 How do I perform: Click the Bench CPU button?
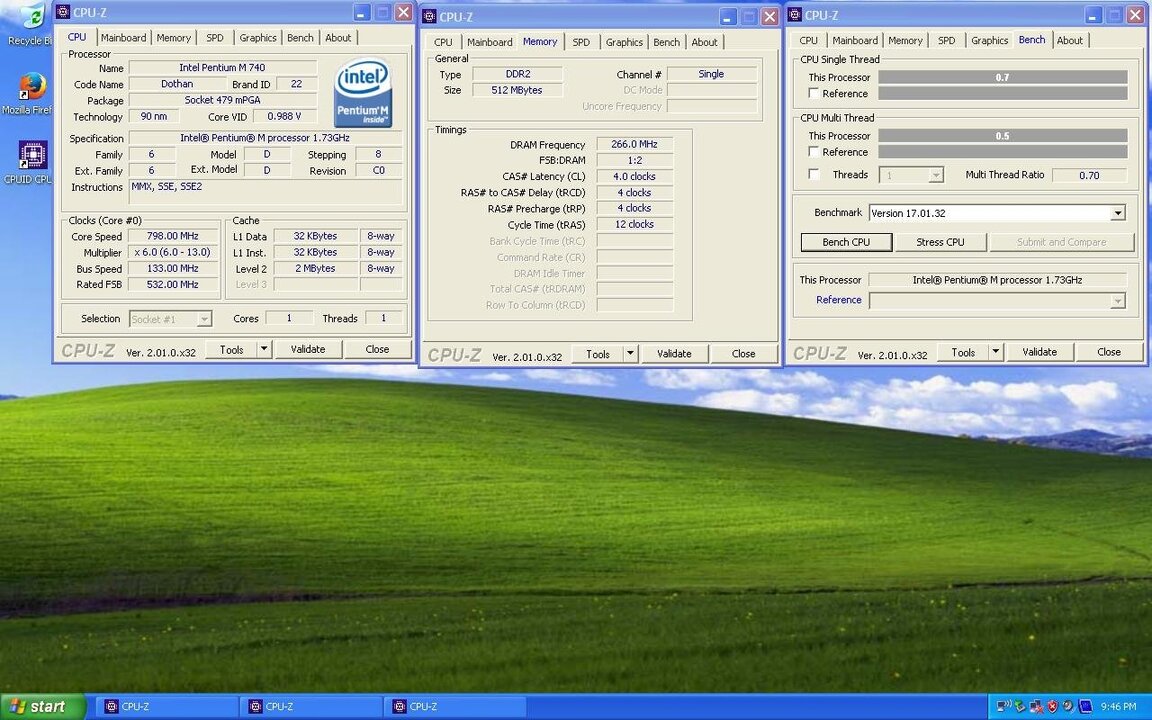846,242
